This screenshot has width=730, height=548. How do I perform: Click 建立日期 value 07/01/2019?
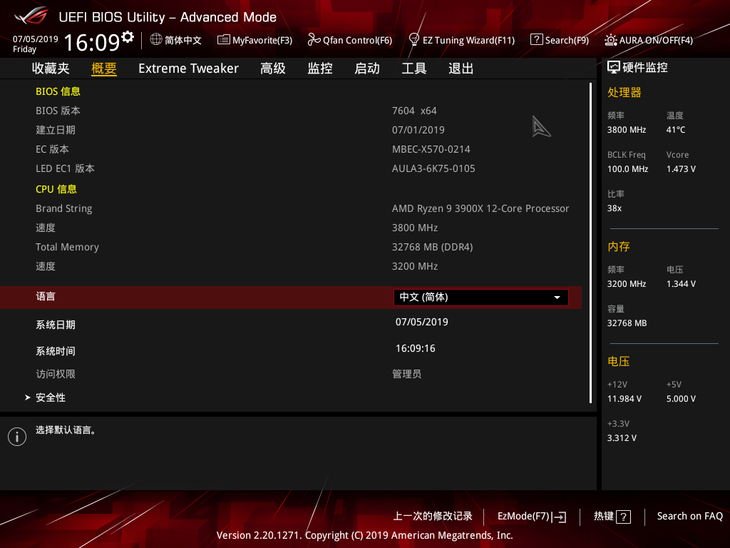(418, 130)
